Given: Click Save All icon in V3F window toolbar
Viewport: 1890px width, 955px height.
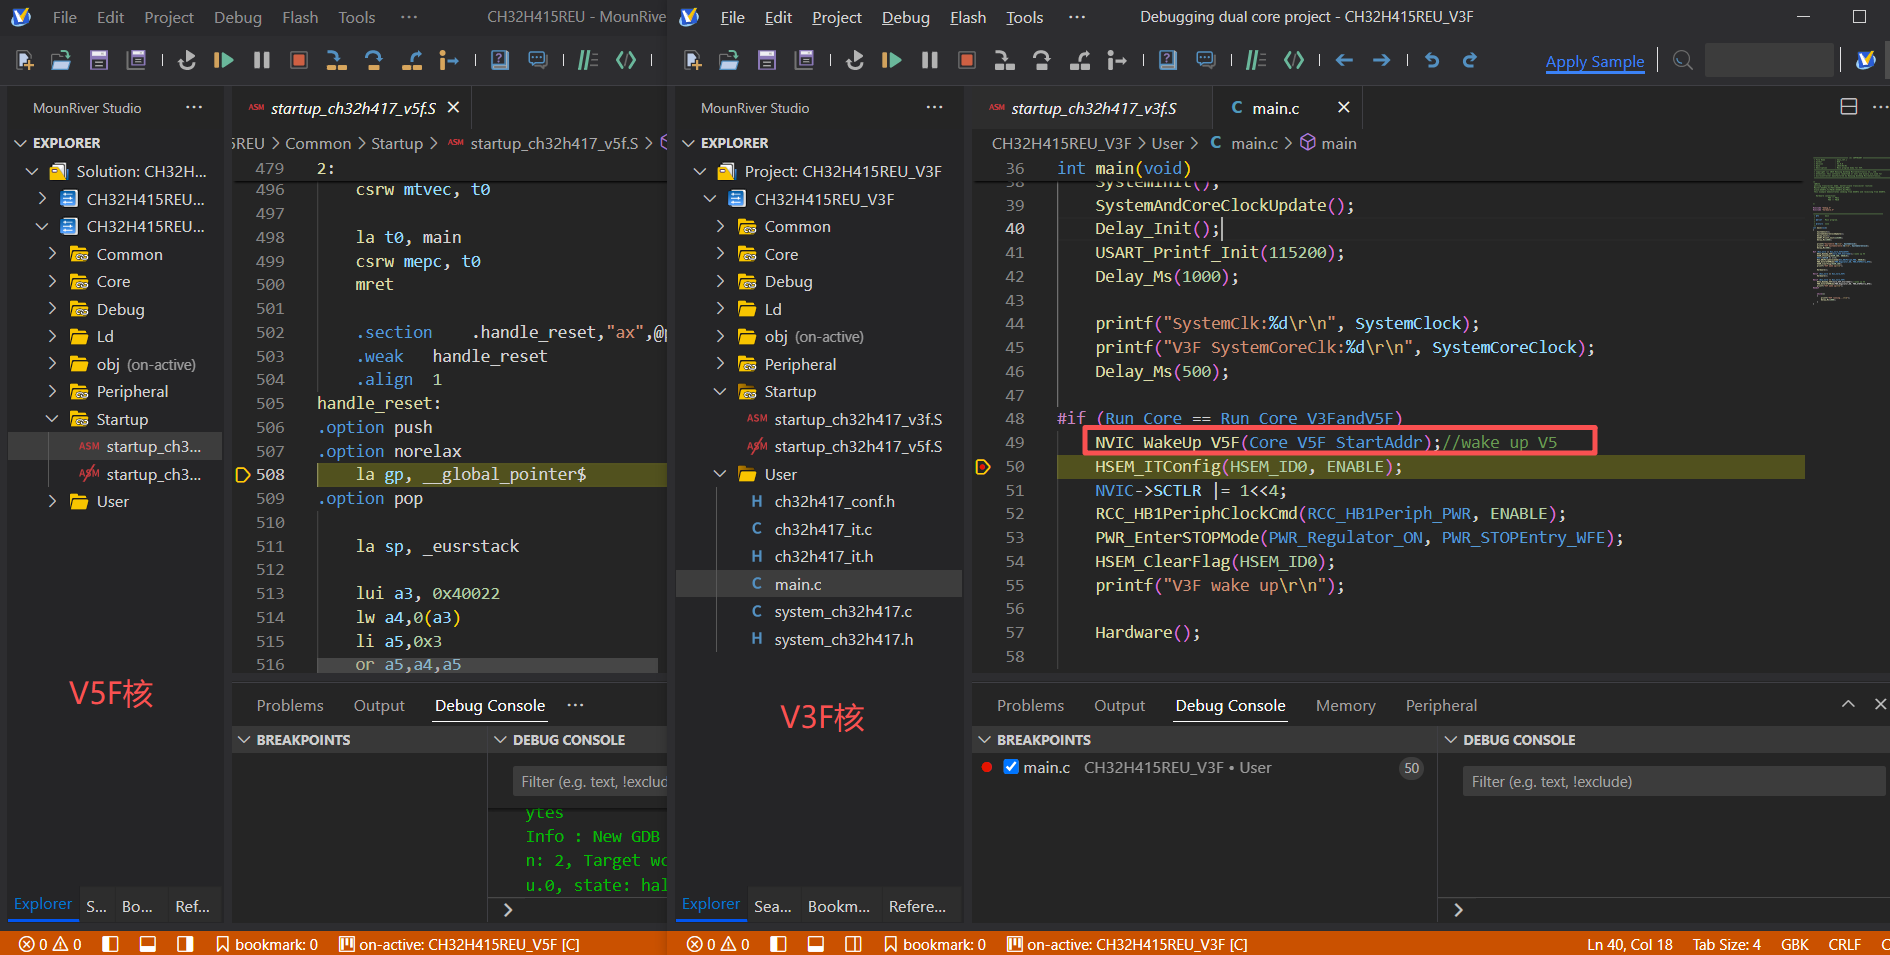Looking at the screenshot, I should pyautogui.click(x=804, y=60).
